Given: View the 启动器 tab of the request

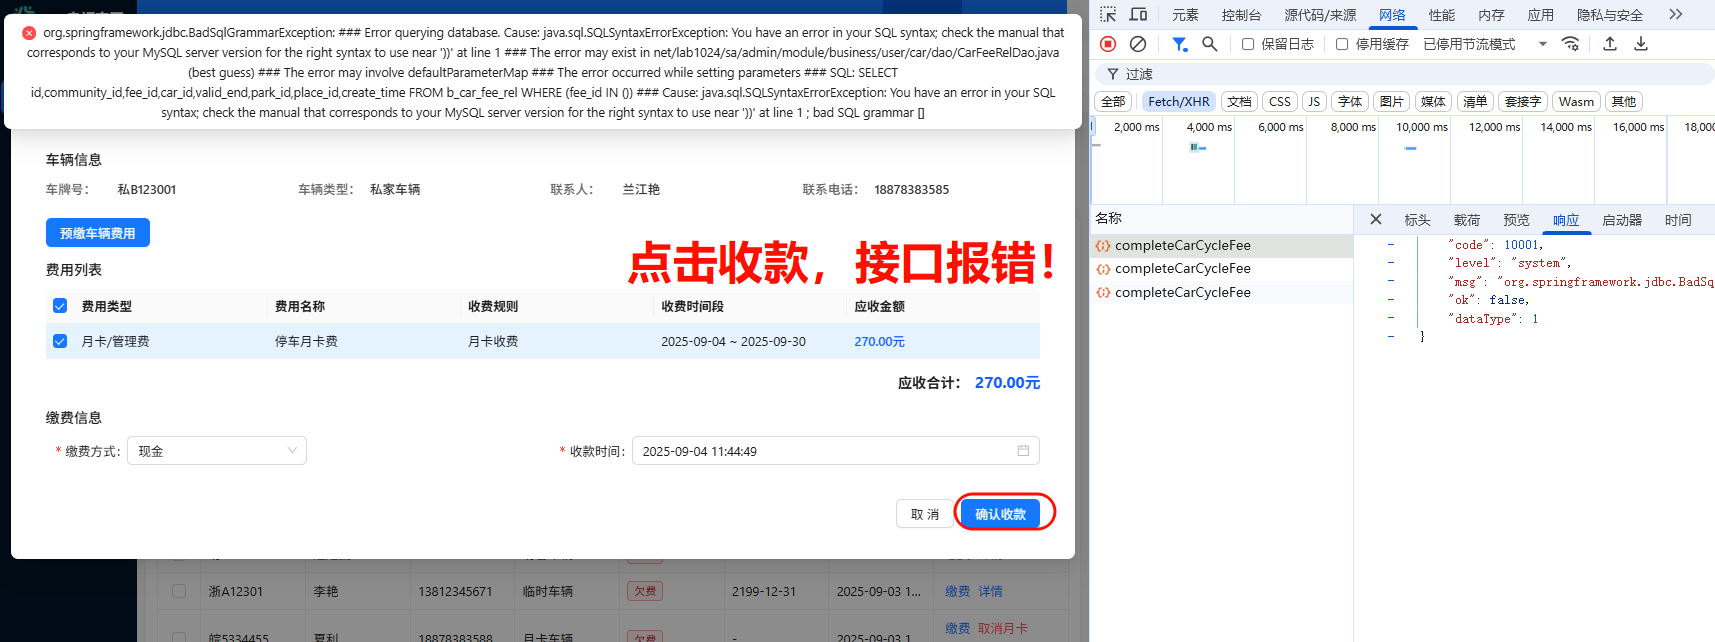Looking at the screenshot, I should pyautogui.click(x=1622, y=220).
